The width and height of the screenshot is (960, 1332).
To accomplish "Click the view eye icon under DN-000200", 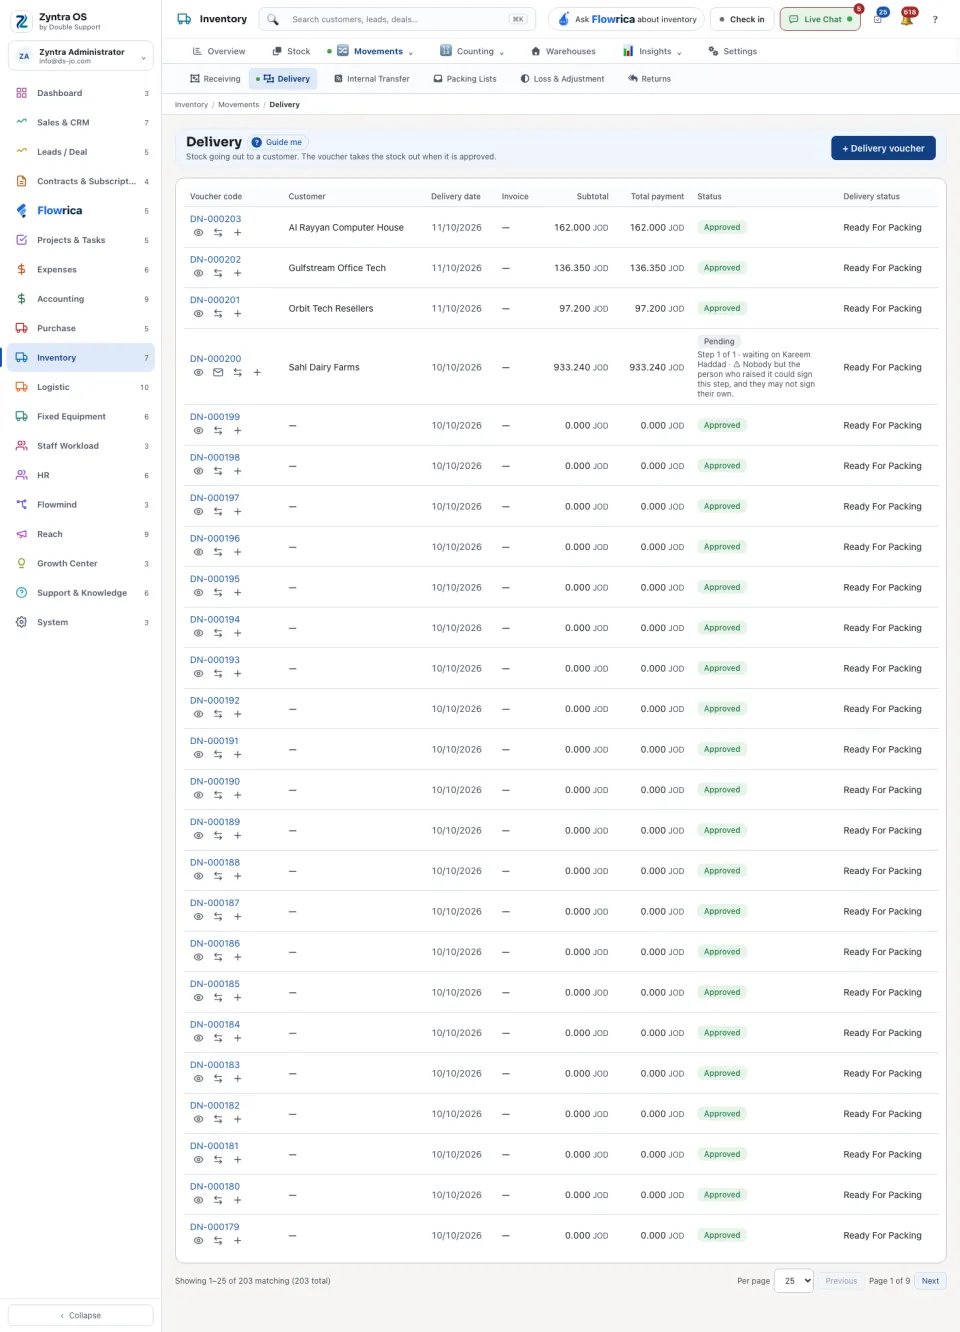I will click(x=198, y=372).
